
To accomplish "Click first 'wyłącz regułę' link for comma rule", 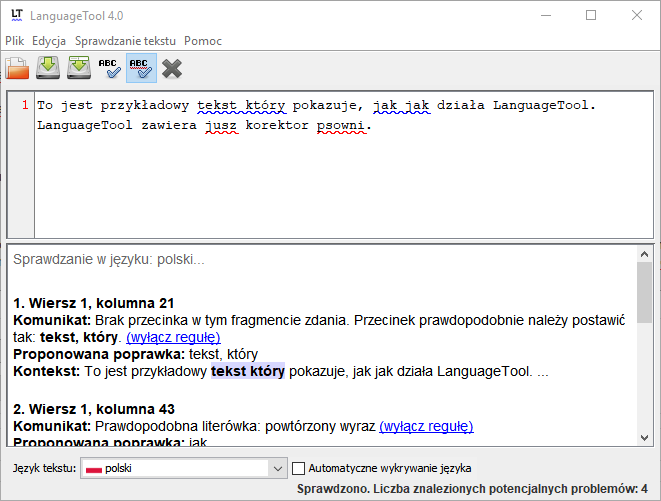I will pos(173,337).
